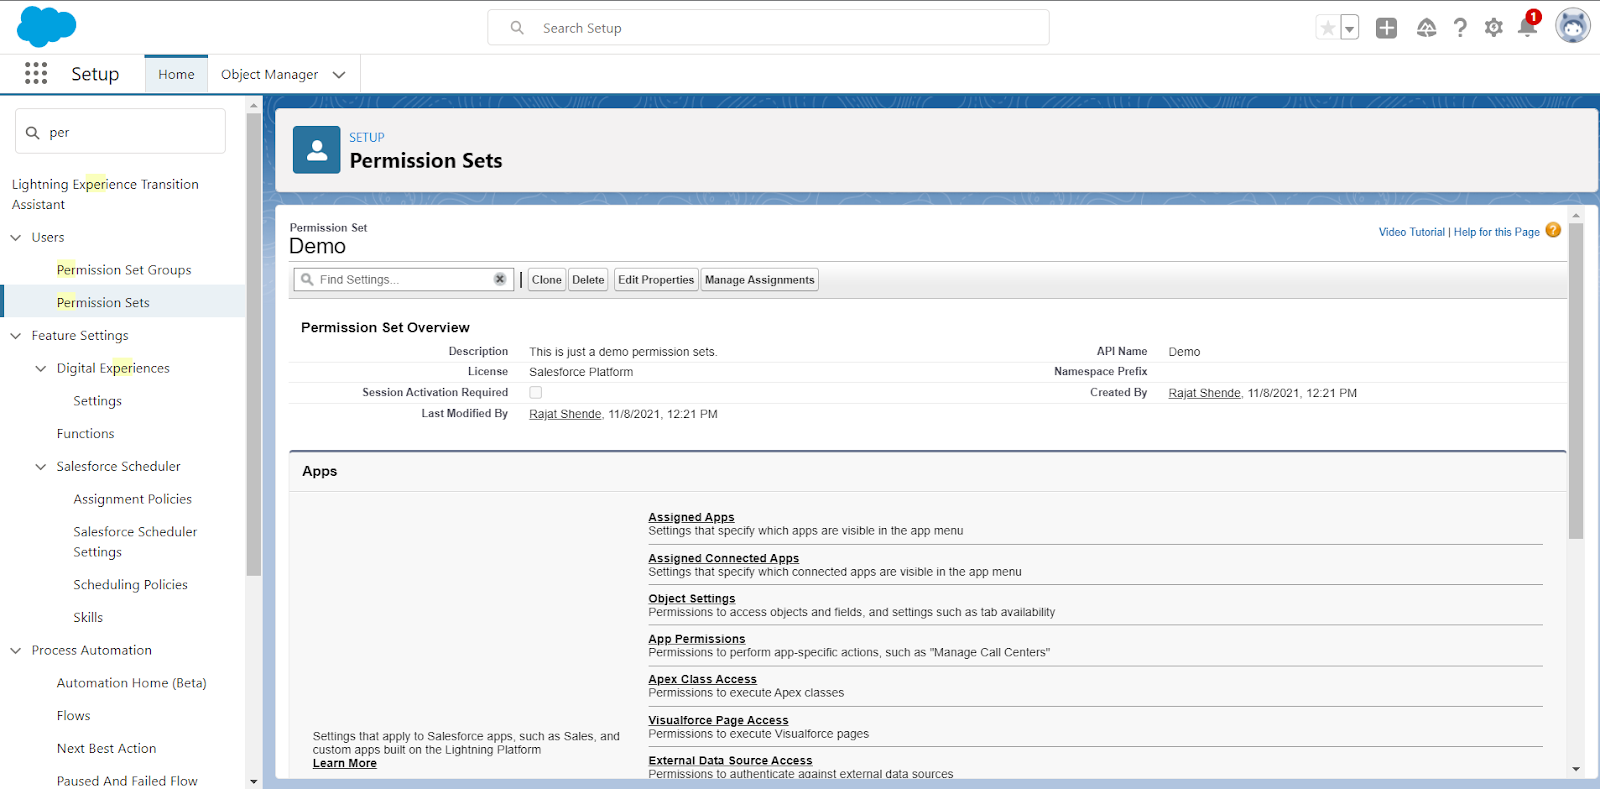This screenshot has height=789, width=1600.
Task: Click the main page vertical scrollbar
Action: tap(1576, 380)
